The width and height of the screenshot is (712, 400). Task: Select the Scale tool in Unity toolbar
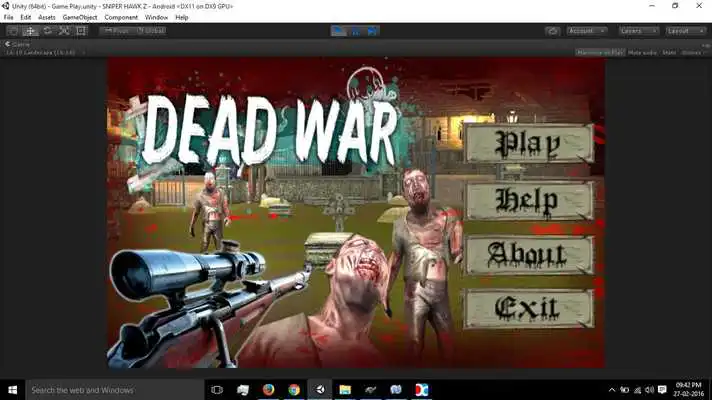coord(64,31)
